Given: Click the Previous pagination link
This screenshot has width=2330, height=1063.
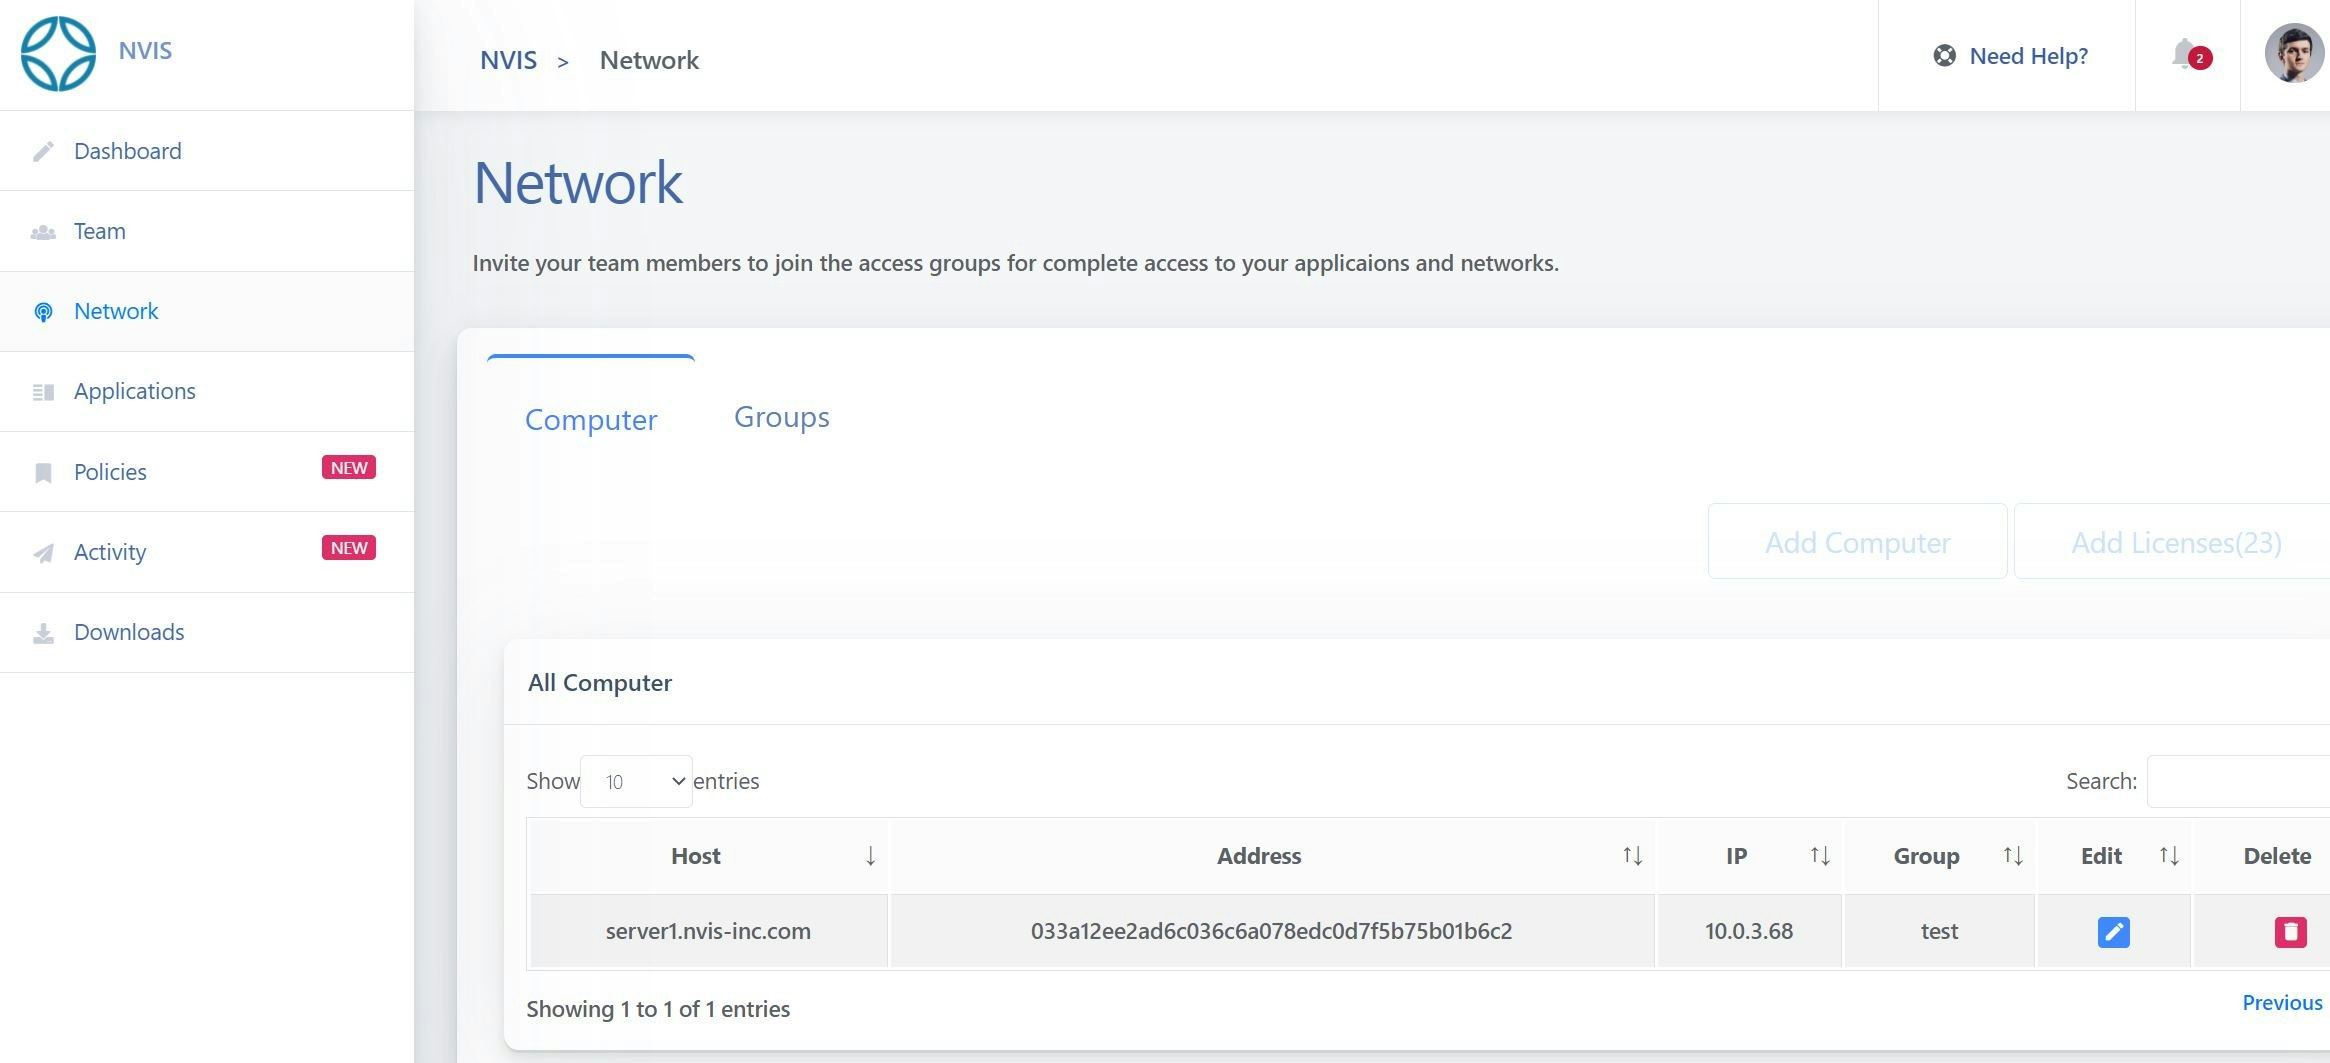Looking at the screenshot, I should (2282, 1002).
